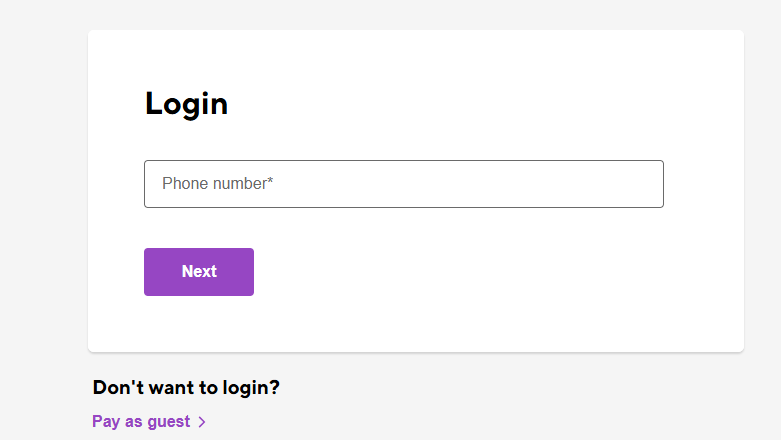Choose Pay as guest instead of login
This screenshot has width=781, height=440.
click(x=141, y=422)
